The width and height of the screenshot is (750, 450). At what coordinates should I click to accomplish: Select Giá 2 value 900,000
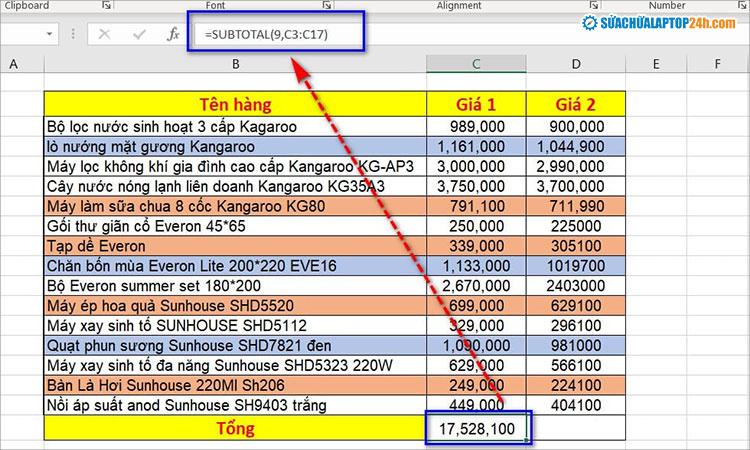(576, 126)
